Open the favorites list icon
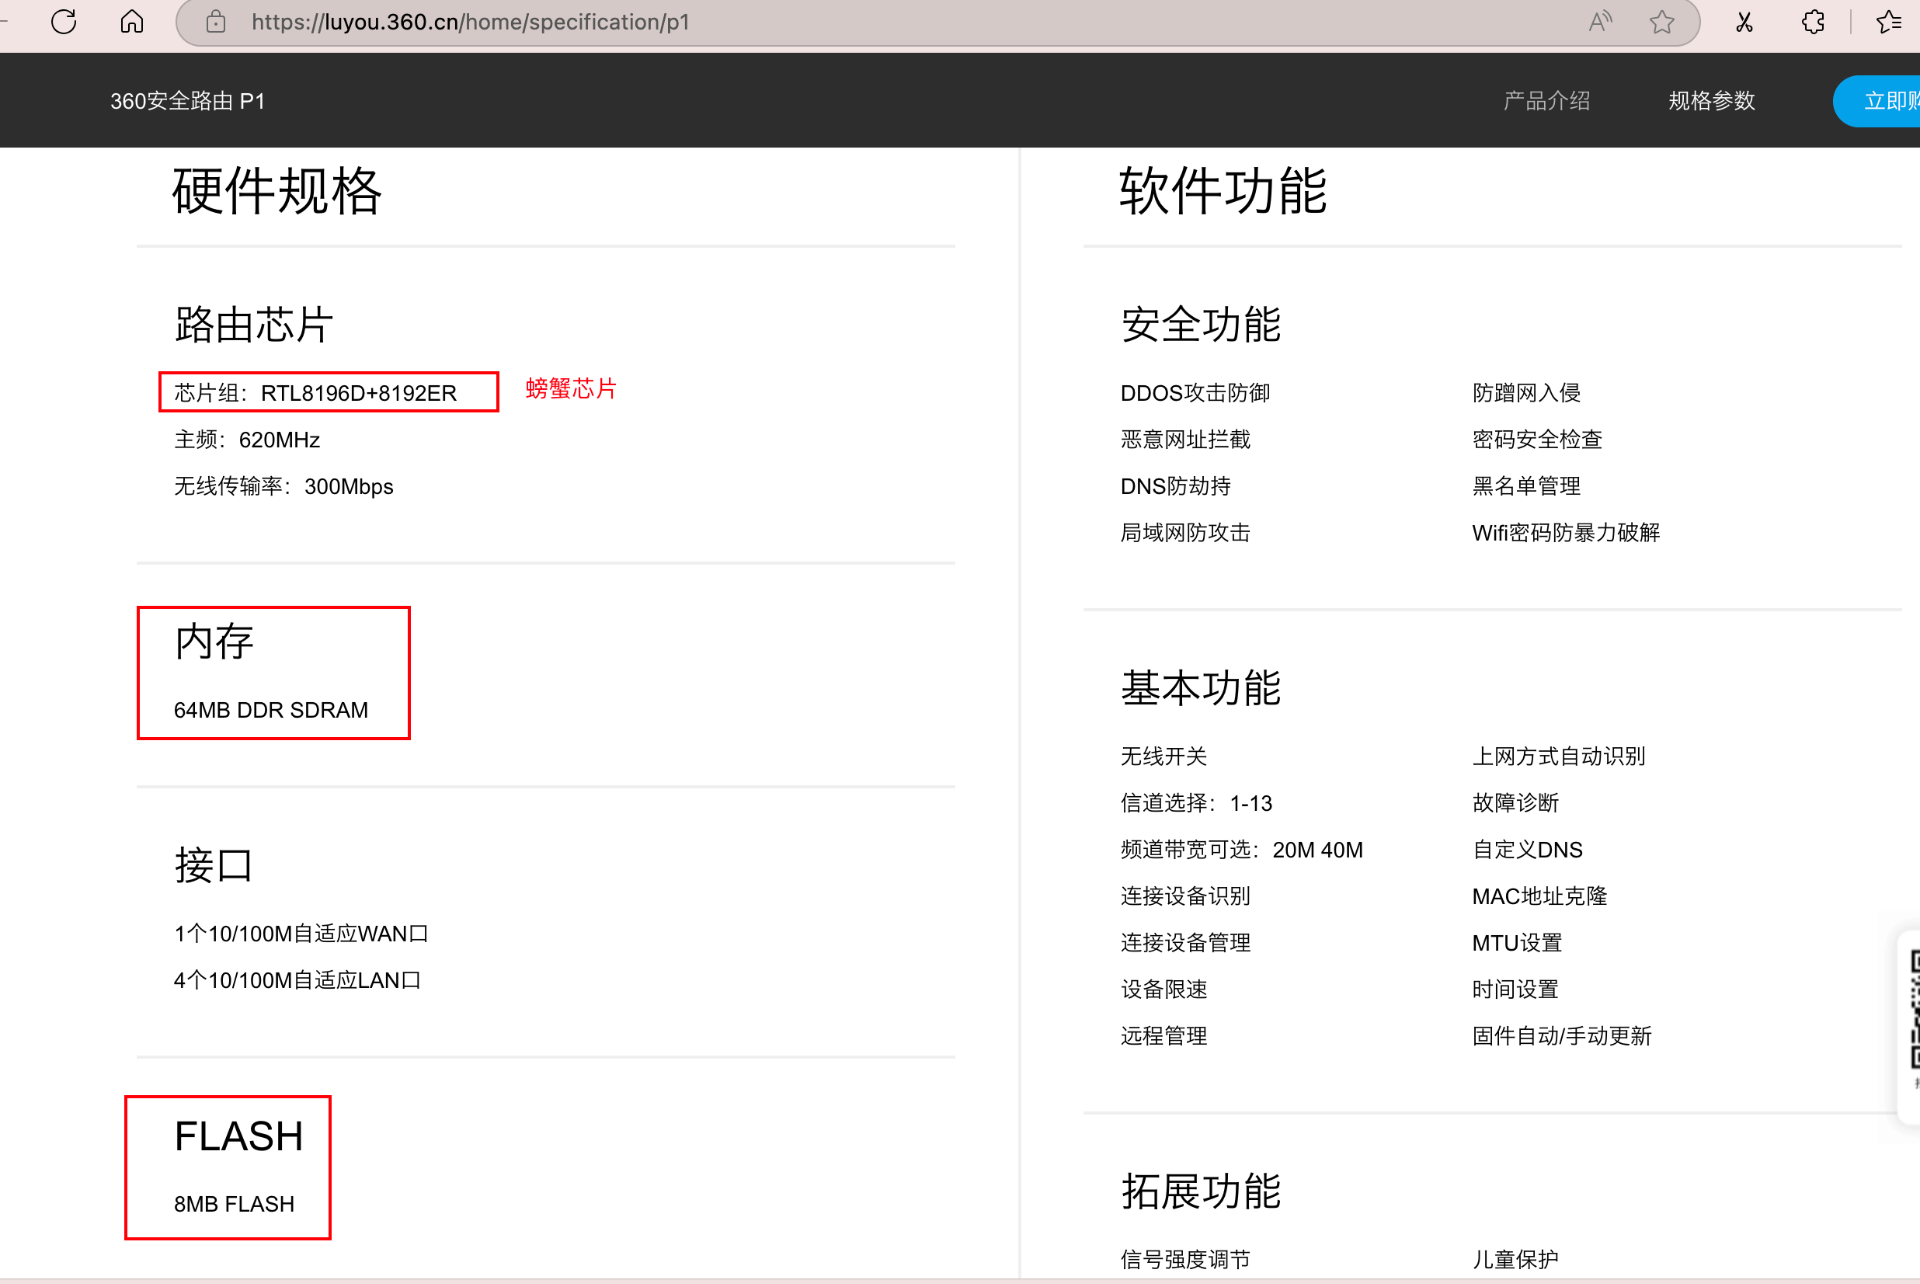Viewport: 1920px width, 1284px height. click(1888, 22)
